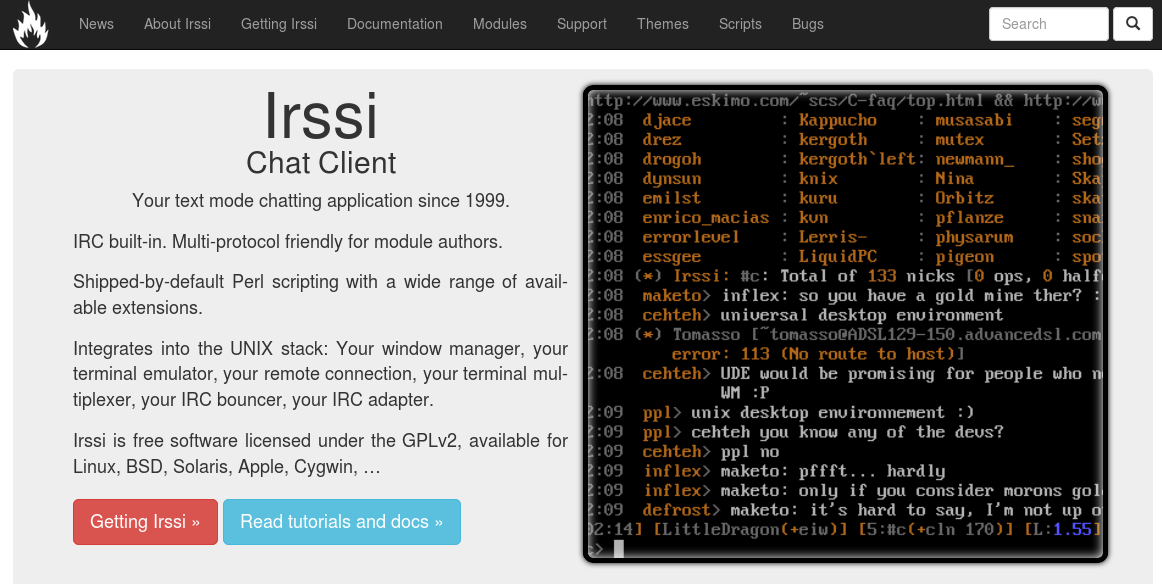
Task: Go to Getting Irssi in navbar
Action: [279, 24]
